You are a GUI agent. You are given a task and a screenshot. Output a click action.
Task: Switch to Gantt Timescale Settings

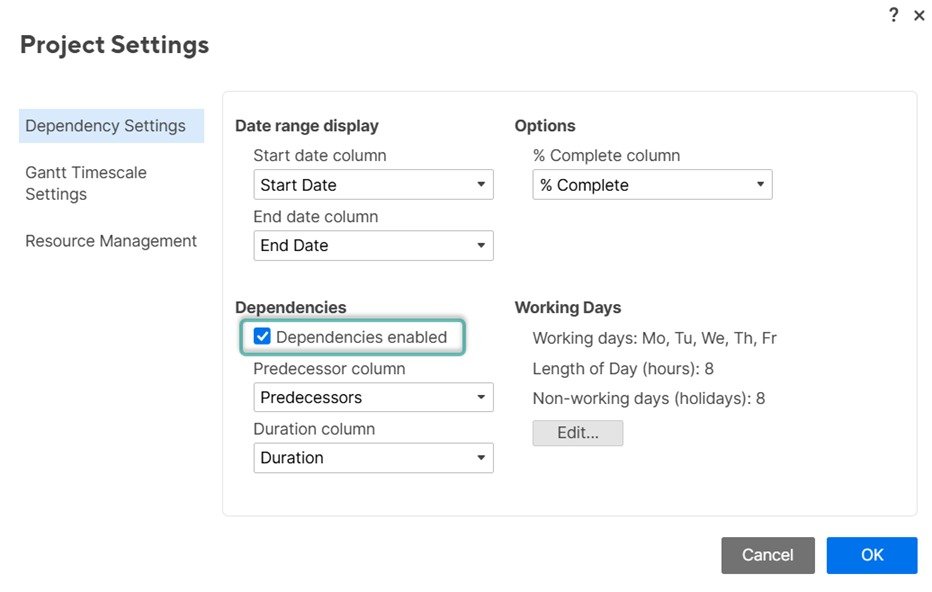pyautogui.click(x=86, y=183)
